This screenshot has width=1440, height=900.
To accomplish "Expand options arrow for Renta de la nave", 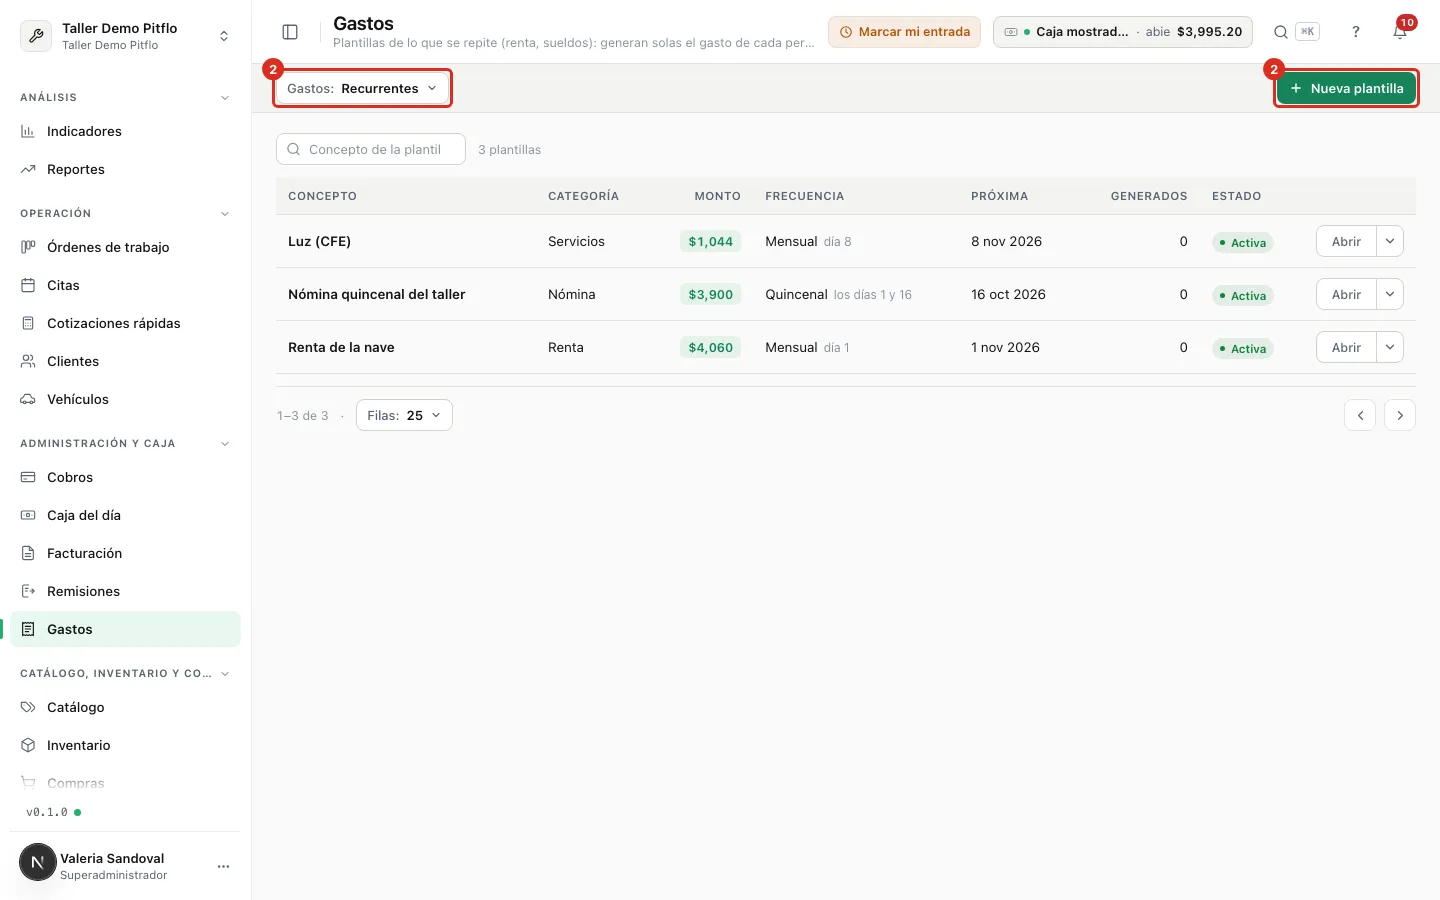I will 1390,347.
